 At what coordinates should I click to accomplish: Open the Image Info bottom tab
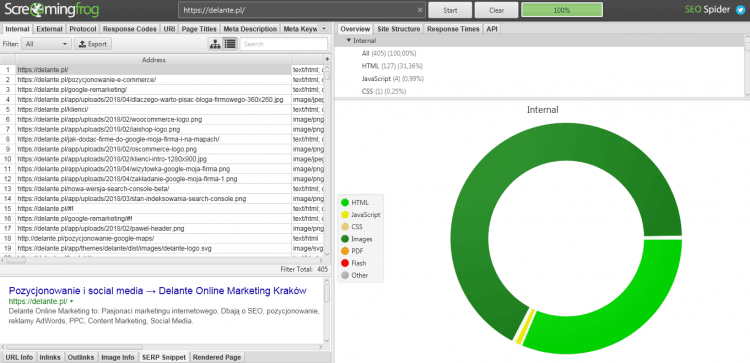coord(119,357)
